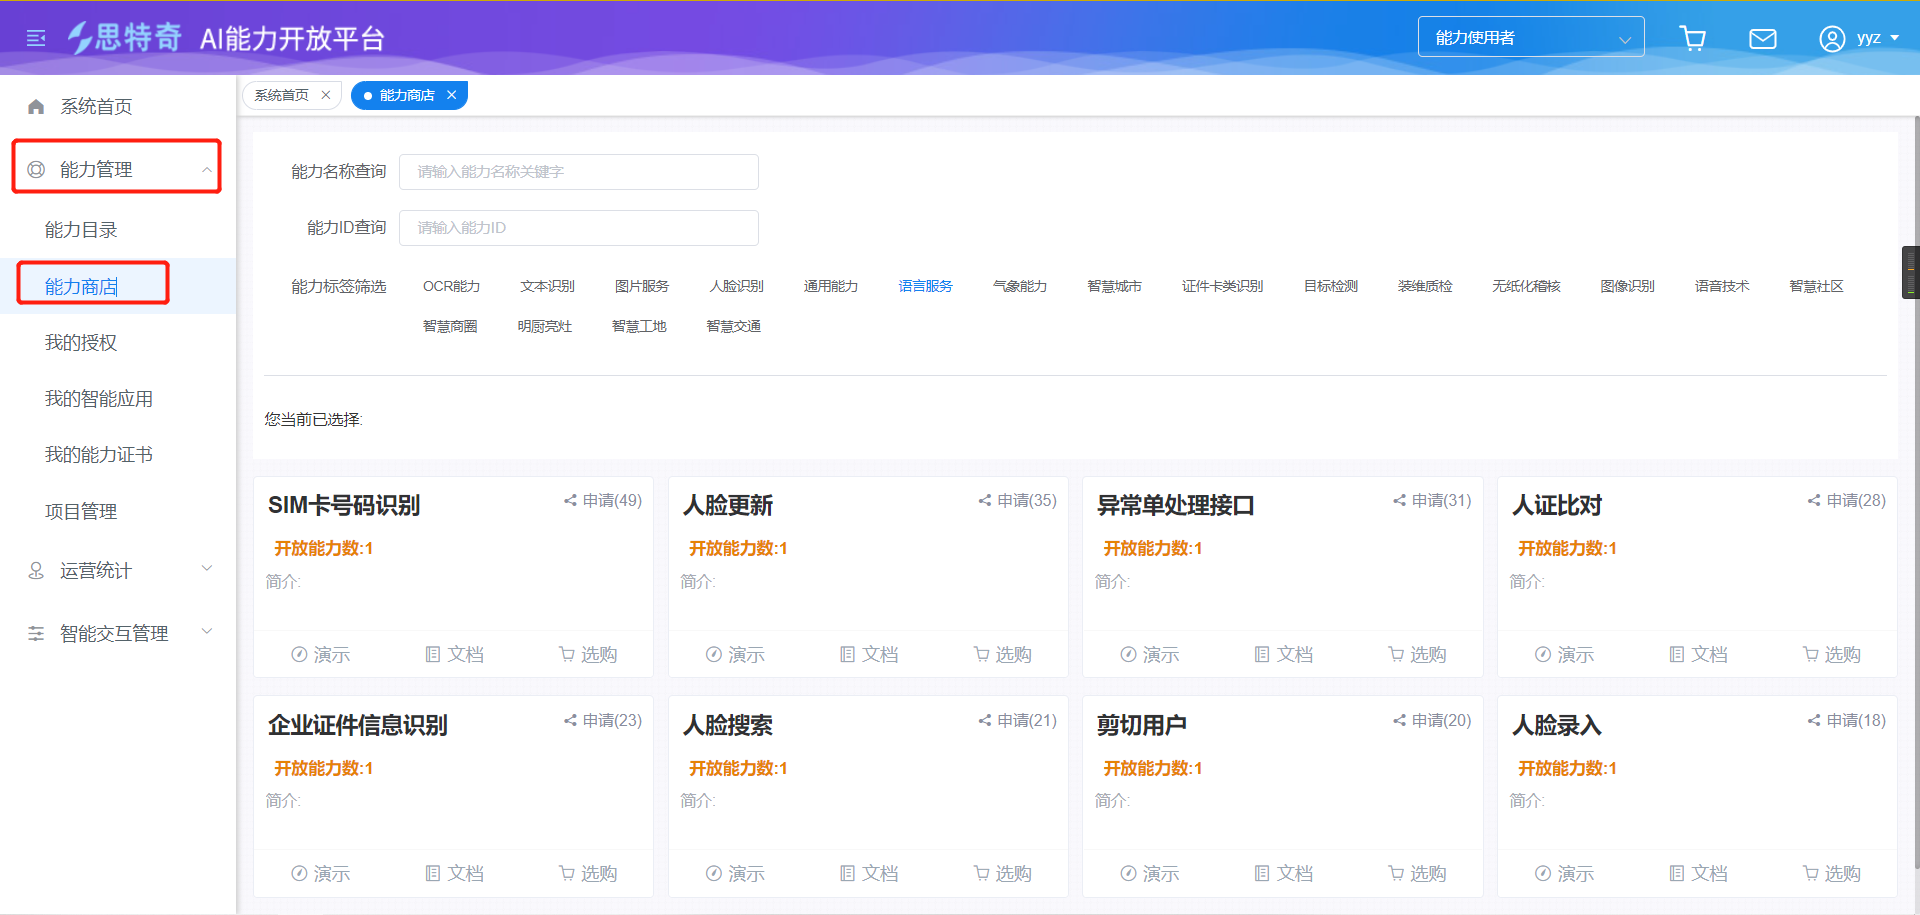Filter by 智慧社区 tag
The width and height of the screenshot is (1920, 915).
point(1816,286)
